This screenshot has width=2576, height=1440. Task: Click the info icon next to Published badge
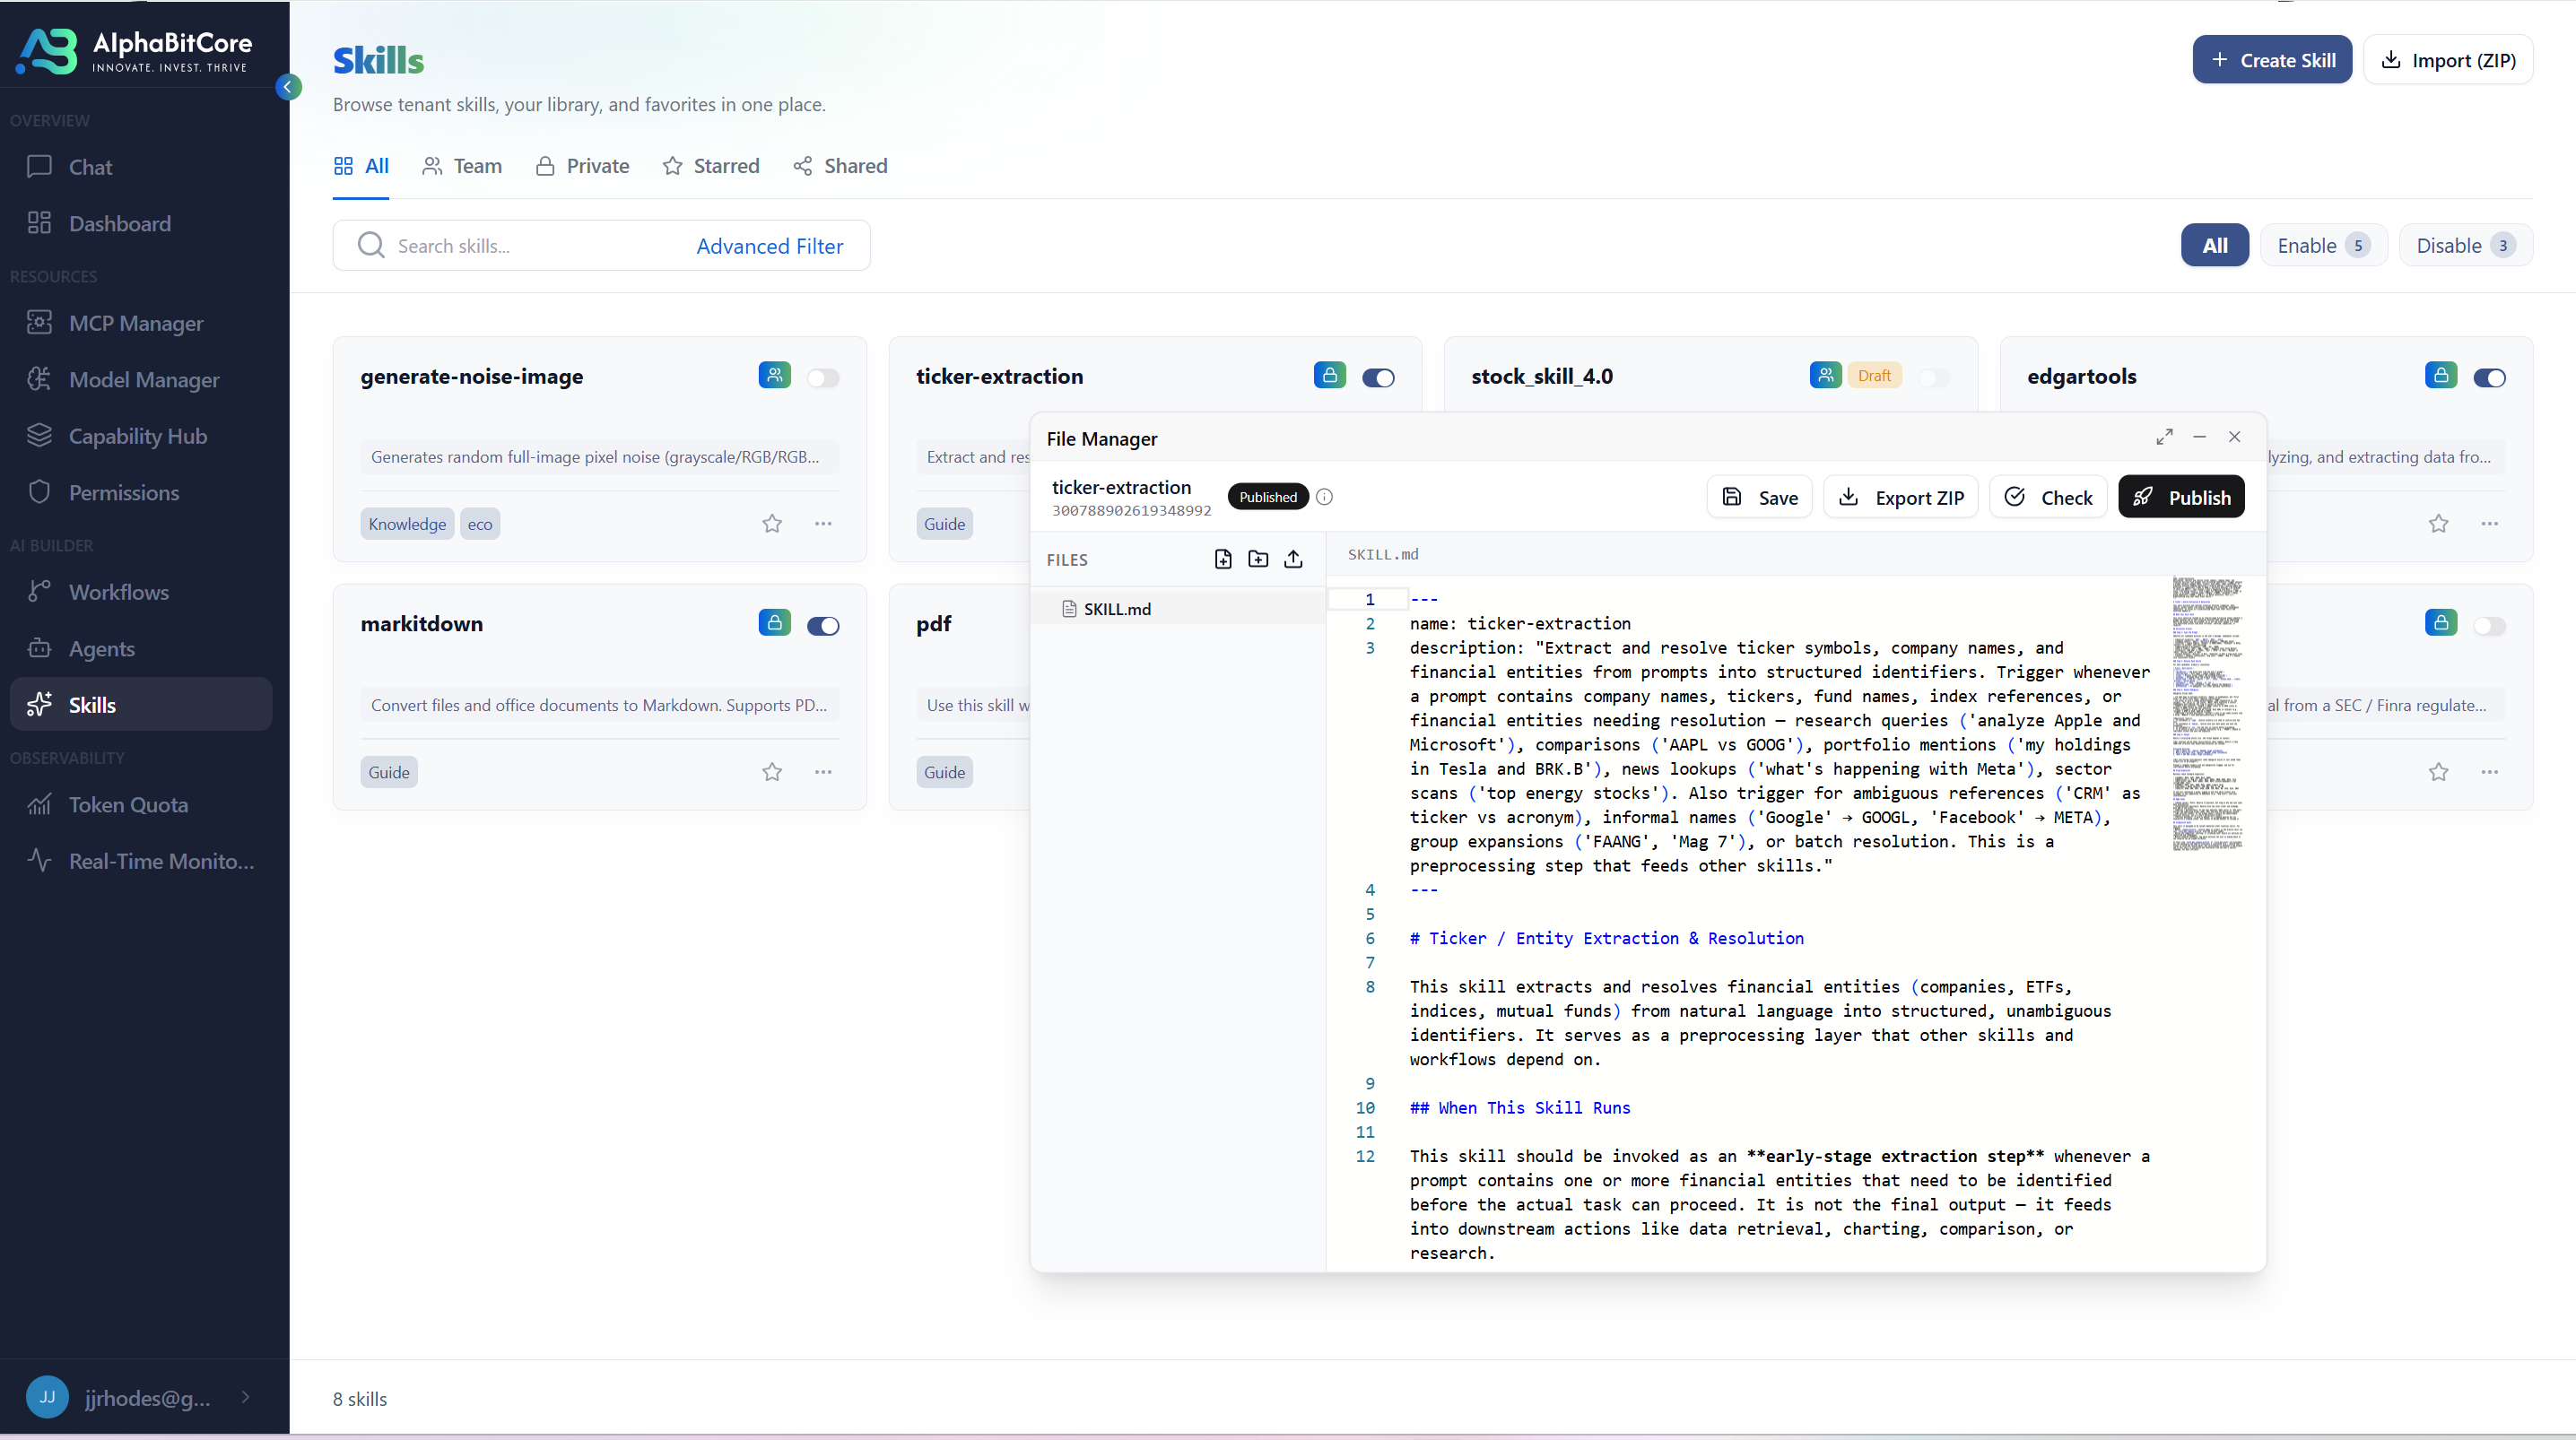pos(1324,497)
